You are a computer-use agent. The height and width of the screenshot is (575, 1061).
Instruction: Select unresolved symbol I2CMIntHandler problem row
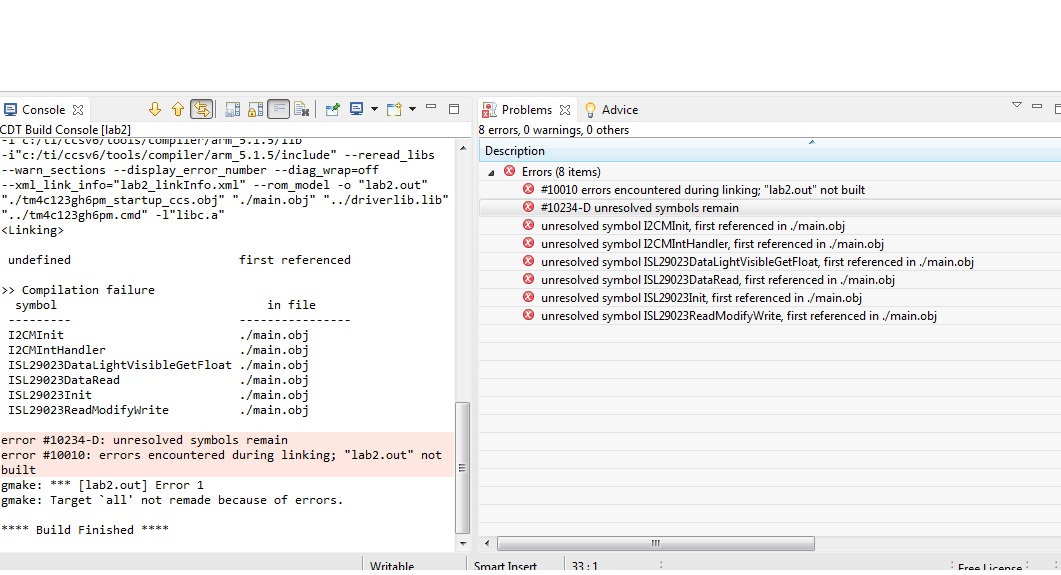pyautogui.click(x=769, y=244)
